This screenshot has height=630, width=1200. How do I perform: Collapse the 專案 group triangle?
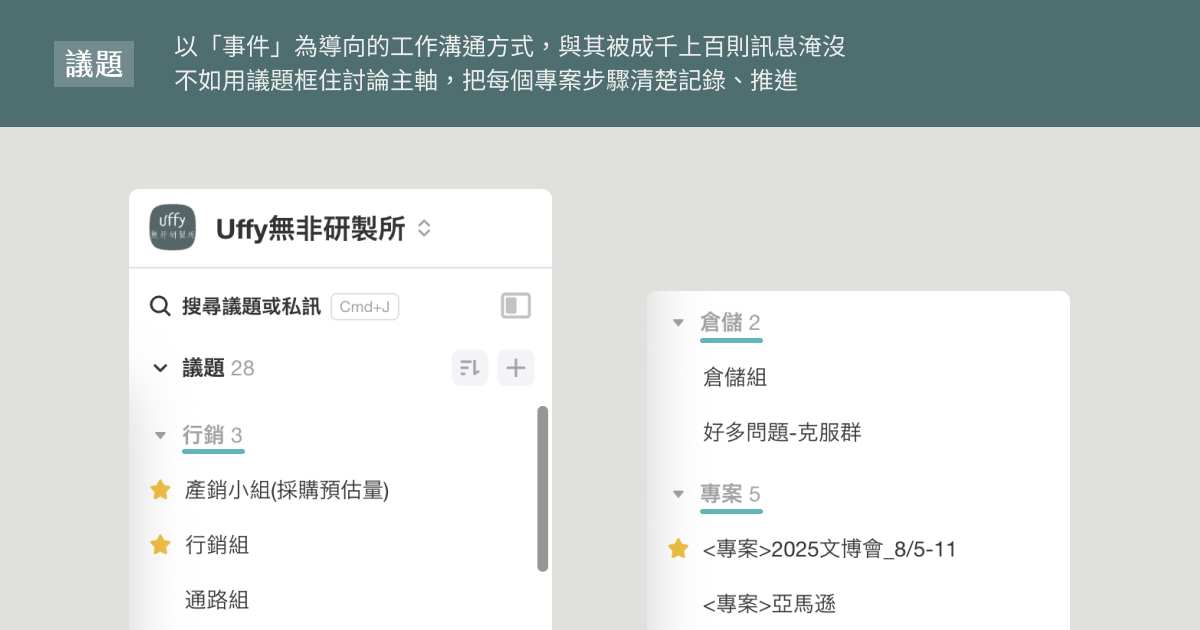point(678,494)
